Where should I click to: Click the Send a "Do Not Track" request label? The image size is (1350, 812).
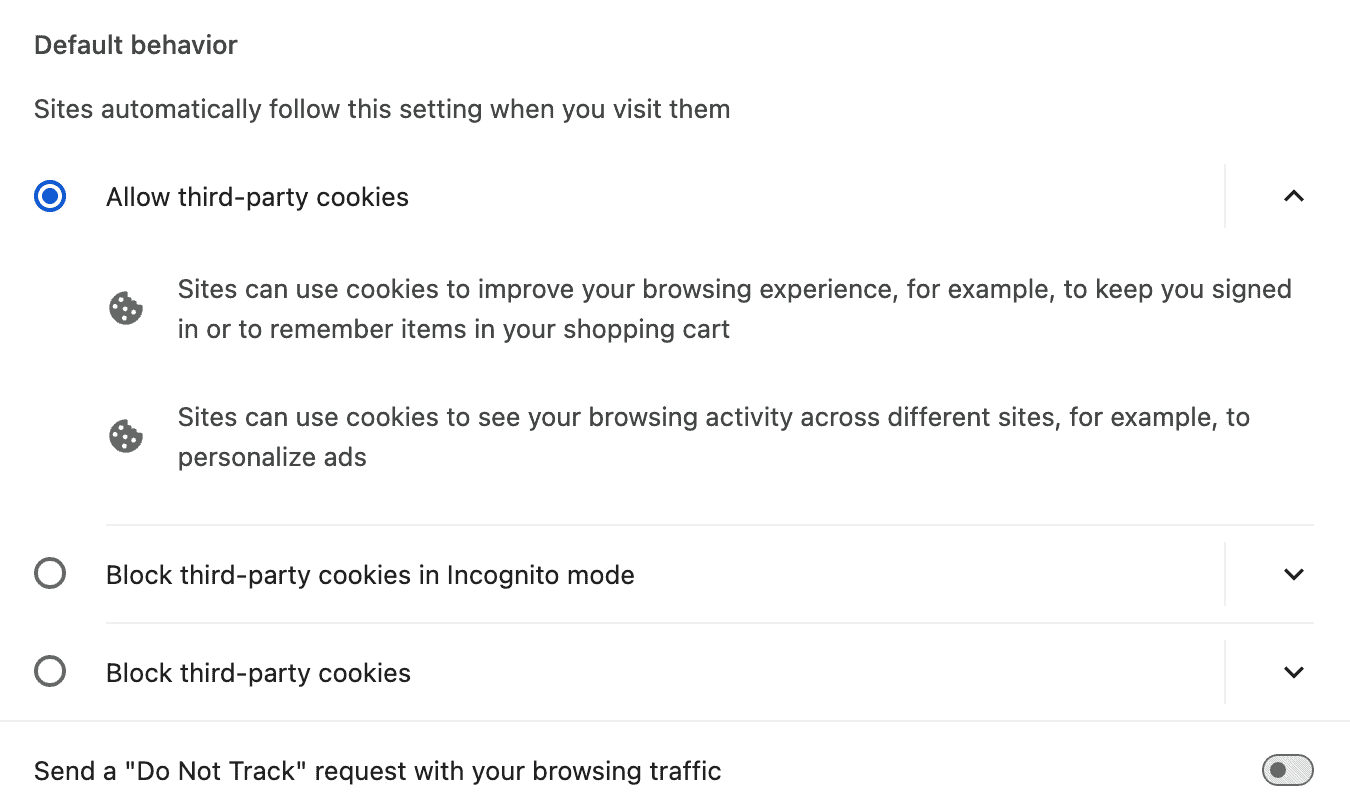pos(377,771)
